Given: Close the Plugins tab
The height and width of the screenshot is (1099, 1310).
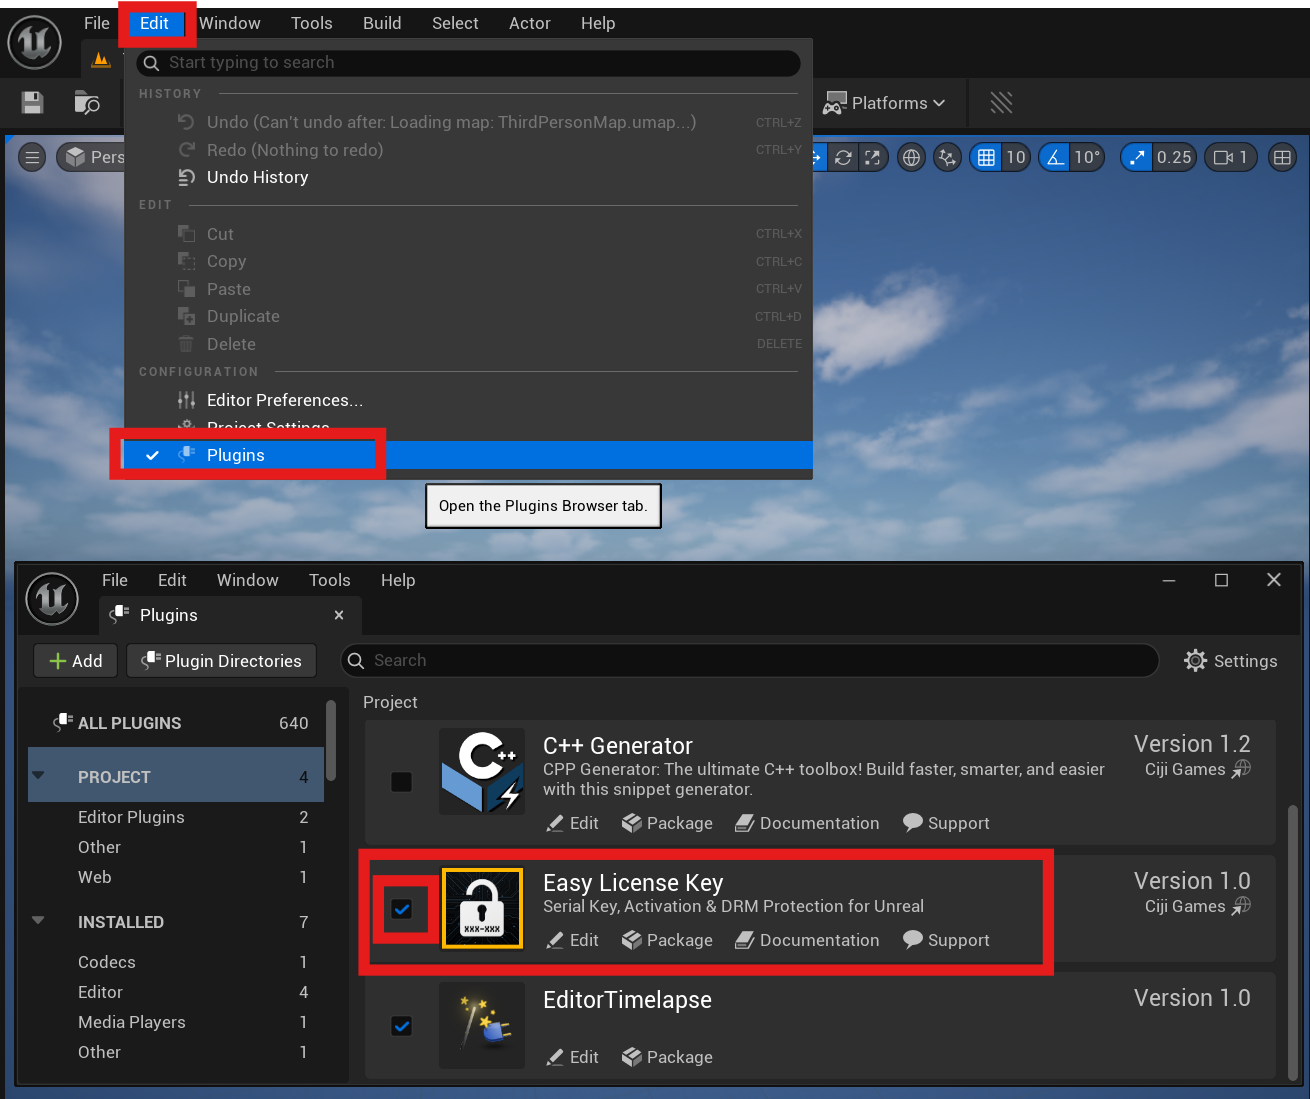Looking at the screenshot, I should pos(339,615).
